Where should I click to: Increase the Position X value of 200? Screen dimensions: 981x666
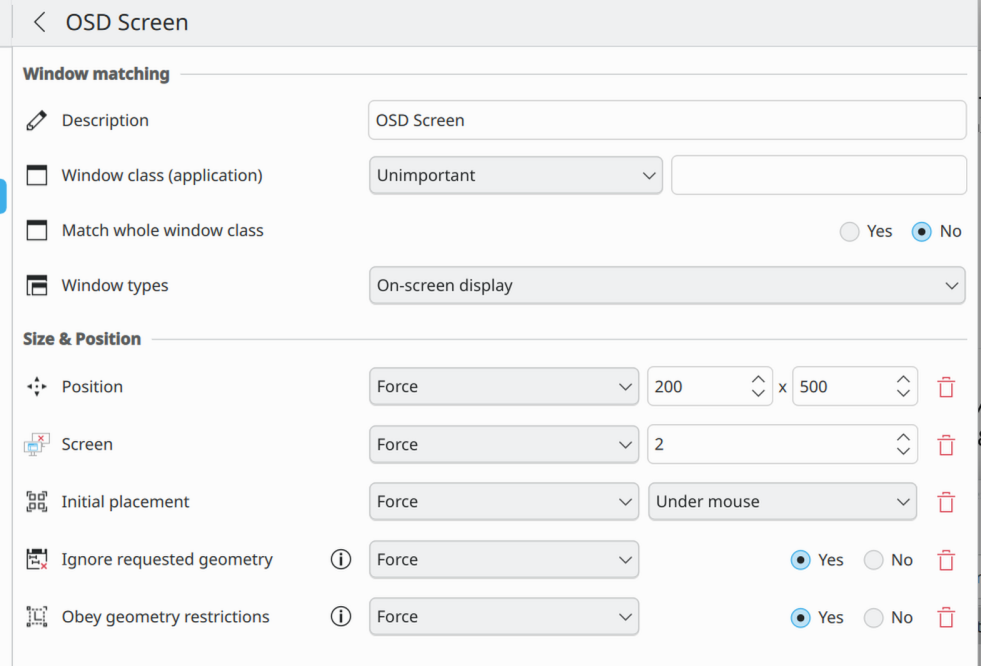pyautogui.click(x=758, y=380)
